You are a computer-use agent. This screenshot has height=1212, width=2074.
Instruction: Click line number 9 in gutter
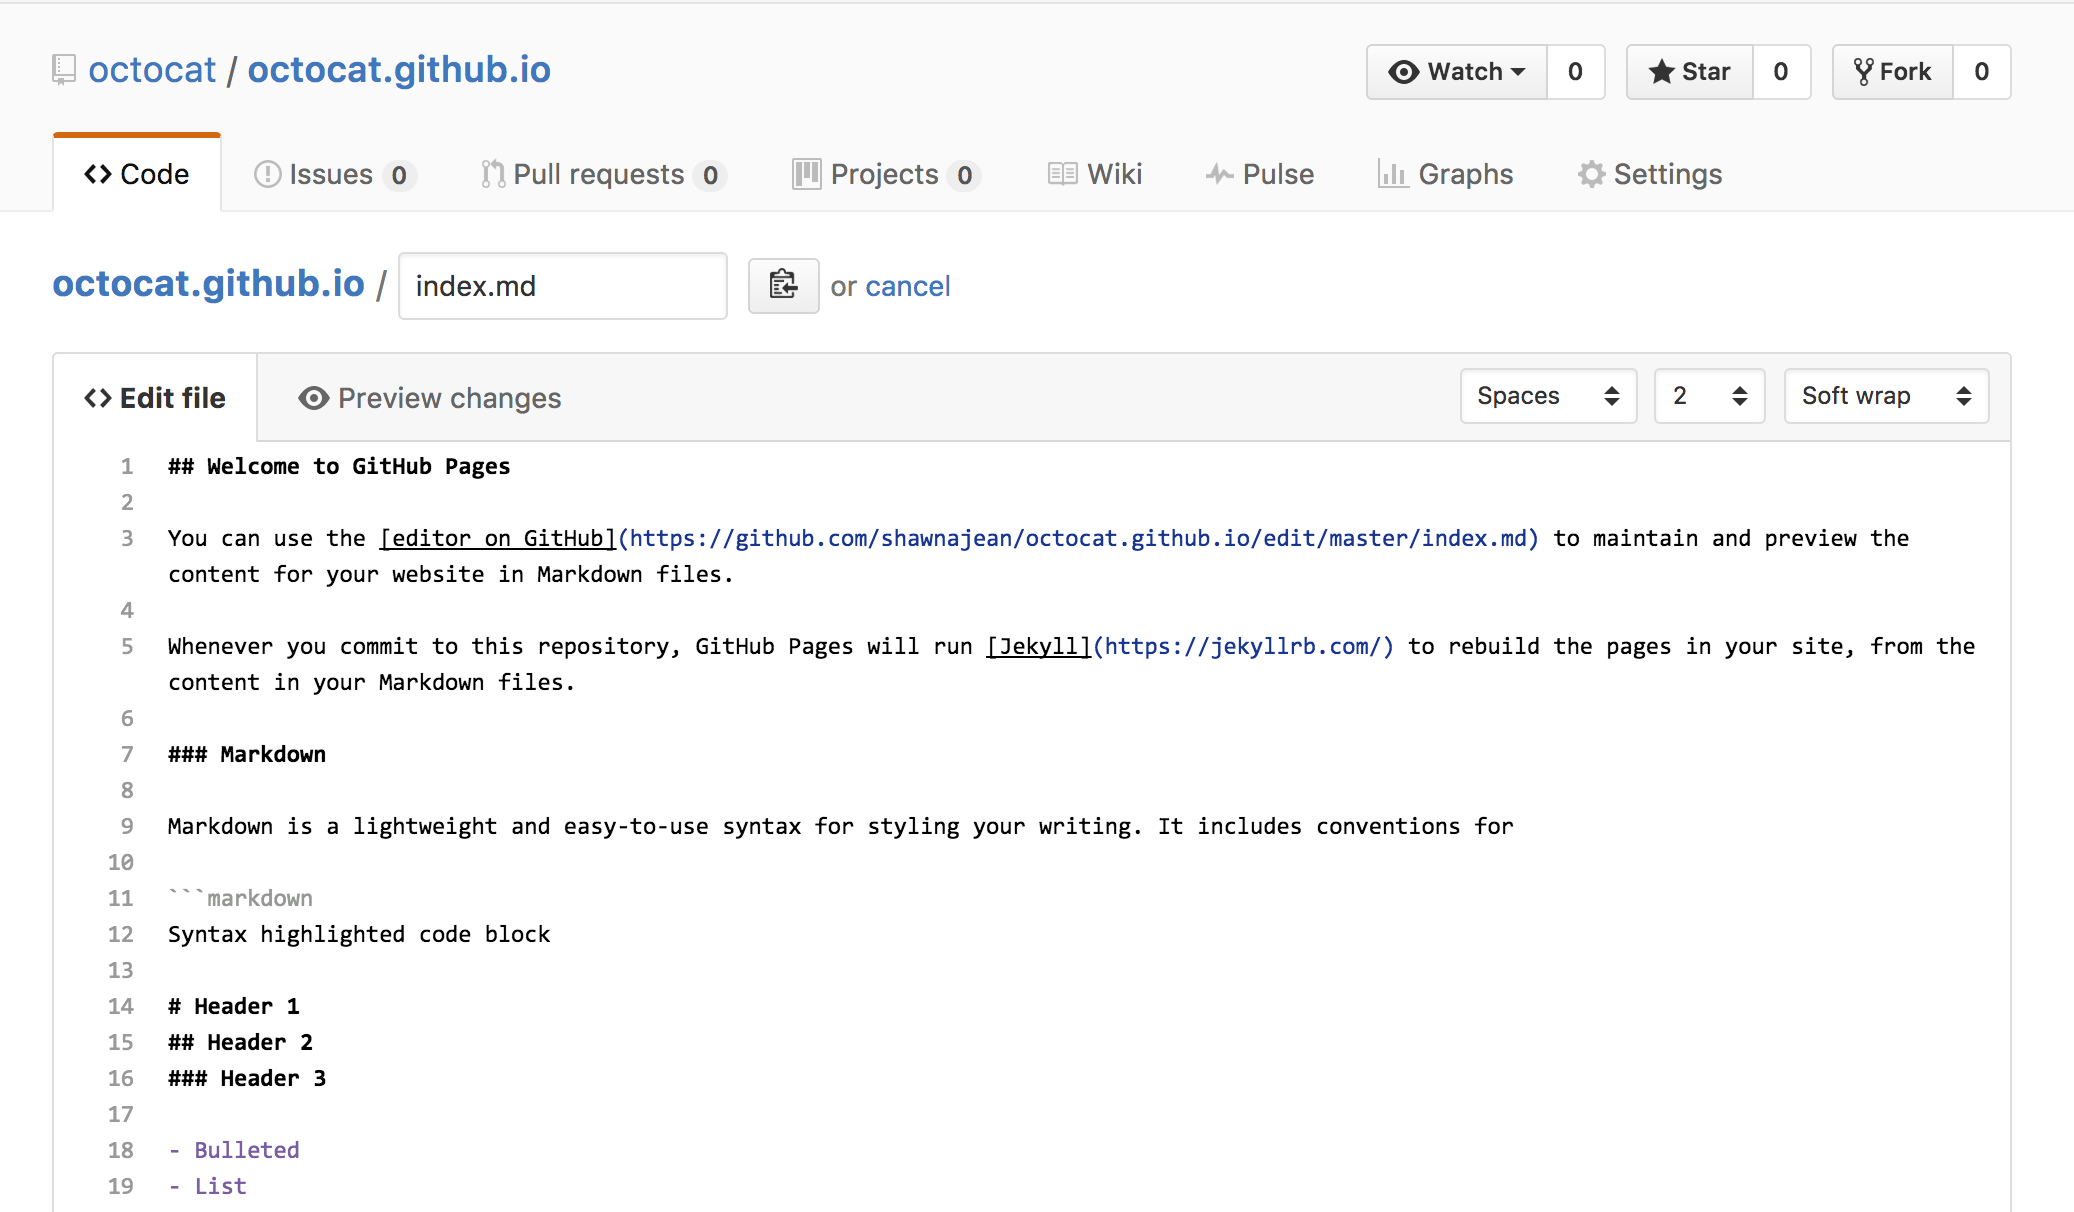point(127,826)
